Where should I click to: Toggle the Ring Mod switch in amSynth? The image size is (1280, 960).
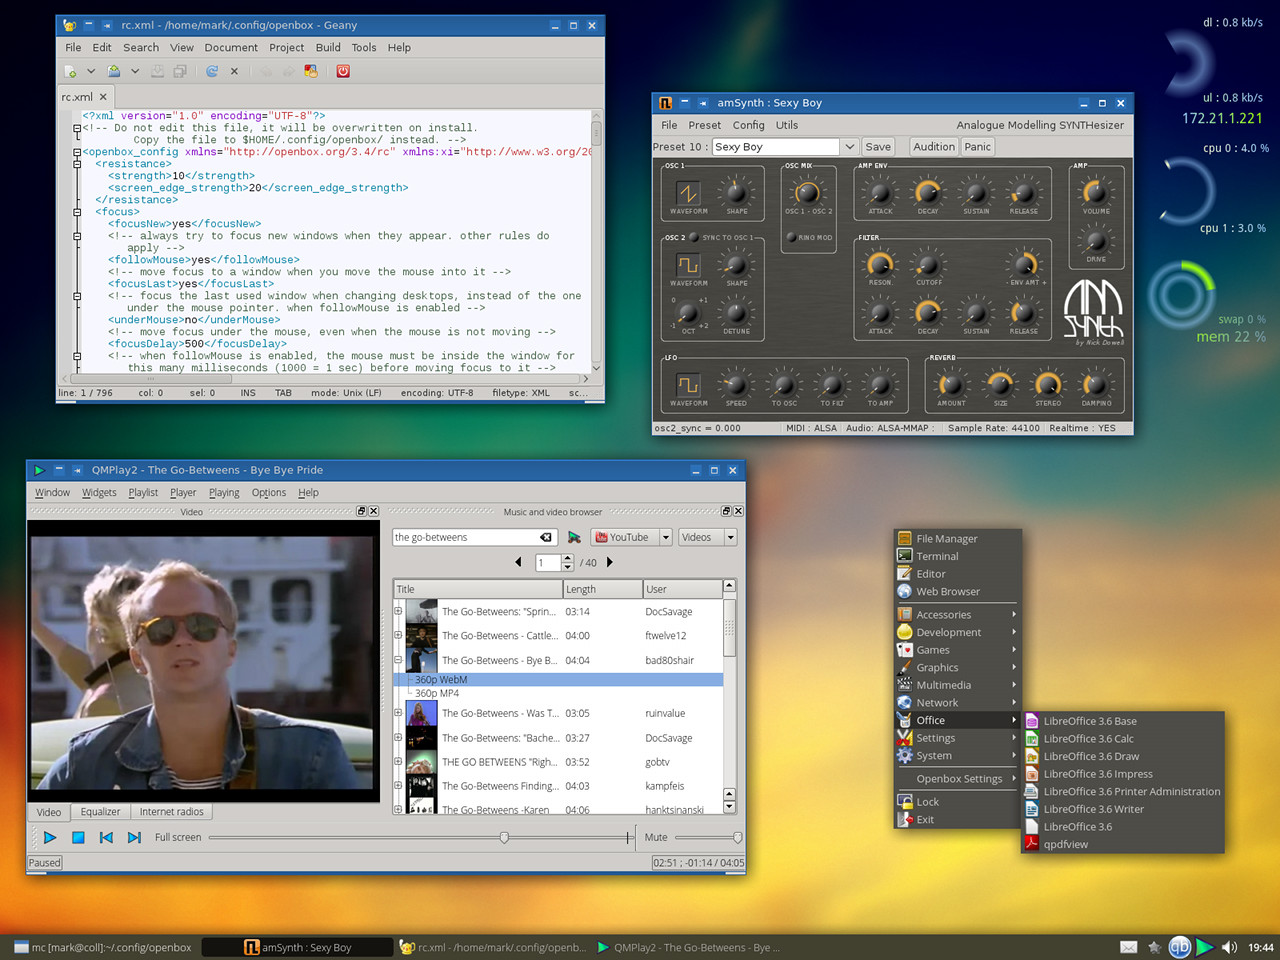[791, 237]
